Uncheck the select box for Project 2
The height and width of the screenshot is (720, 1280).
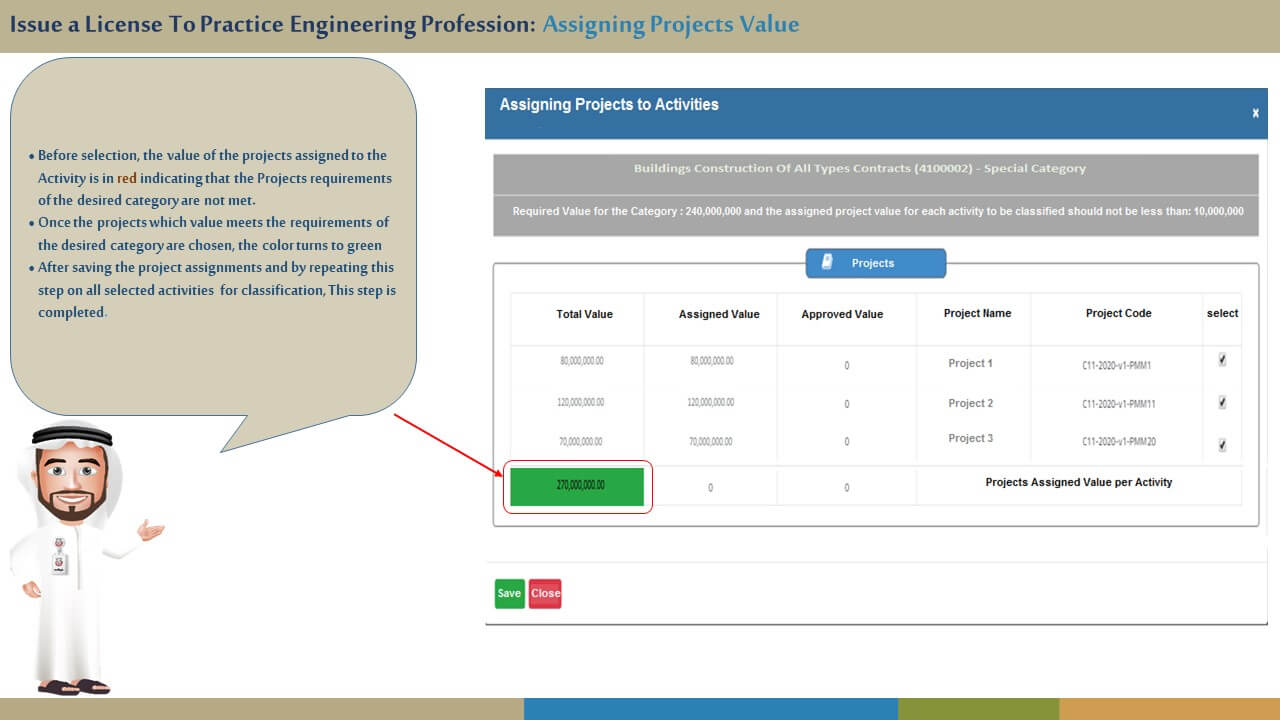(x=1222, y=402)
